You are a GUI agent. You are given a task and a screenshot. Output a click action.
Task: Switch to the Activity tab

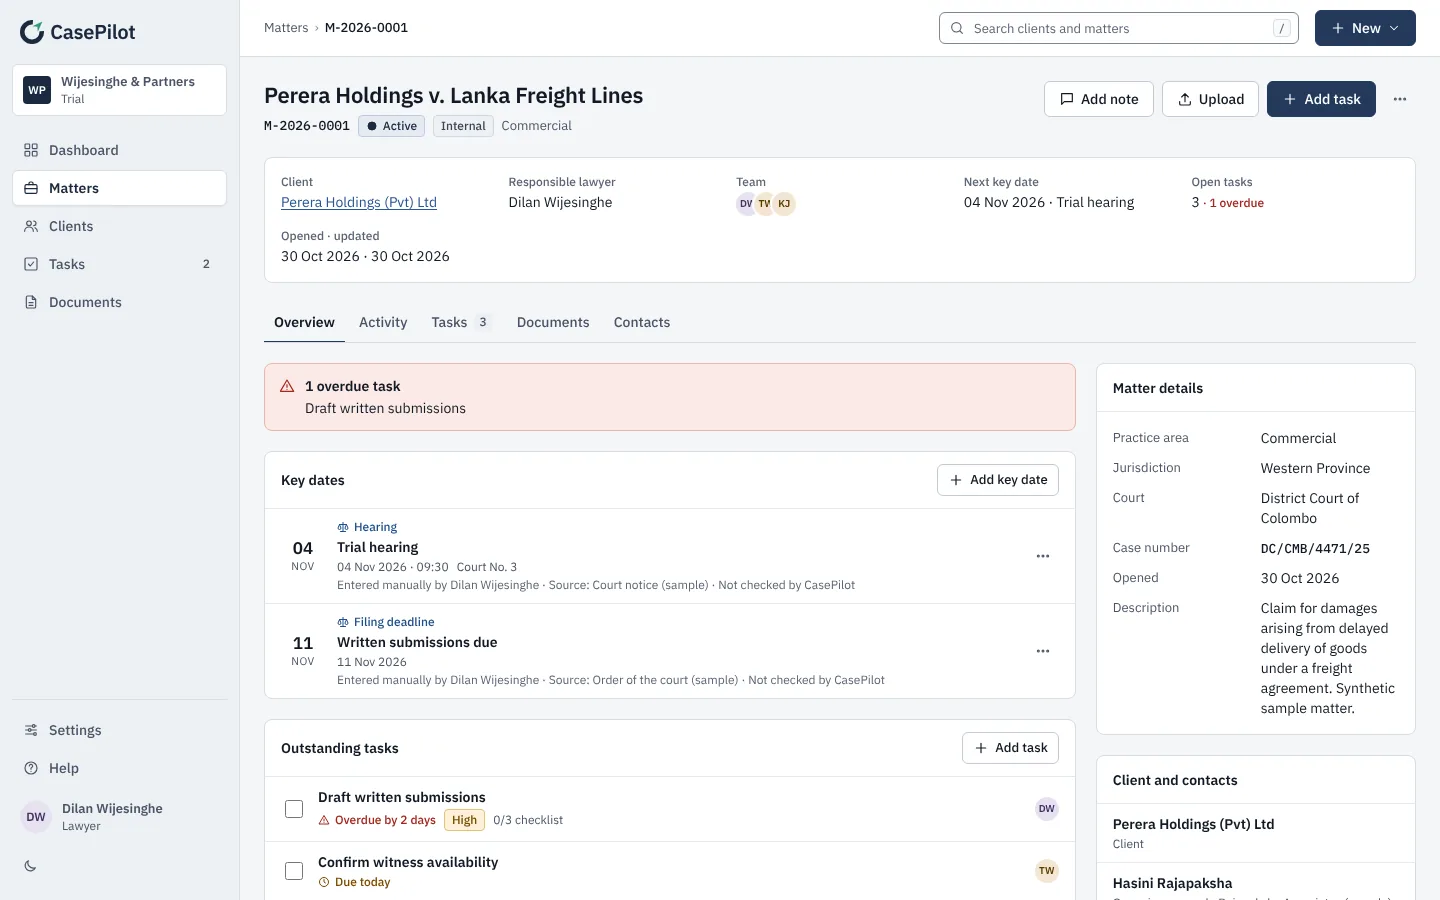coord(383,322)
